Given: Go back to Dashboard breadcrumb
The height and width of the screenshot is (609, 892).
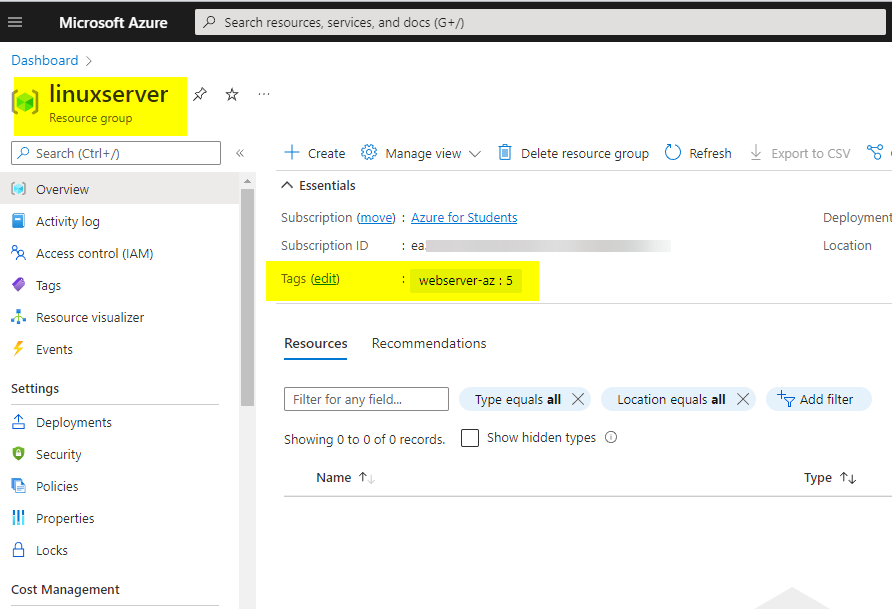Looking at the screenshot, I should (45, 60).
